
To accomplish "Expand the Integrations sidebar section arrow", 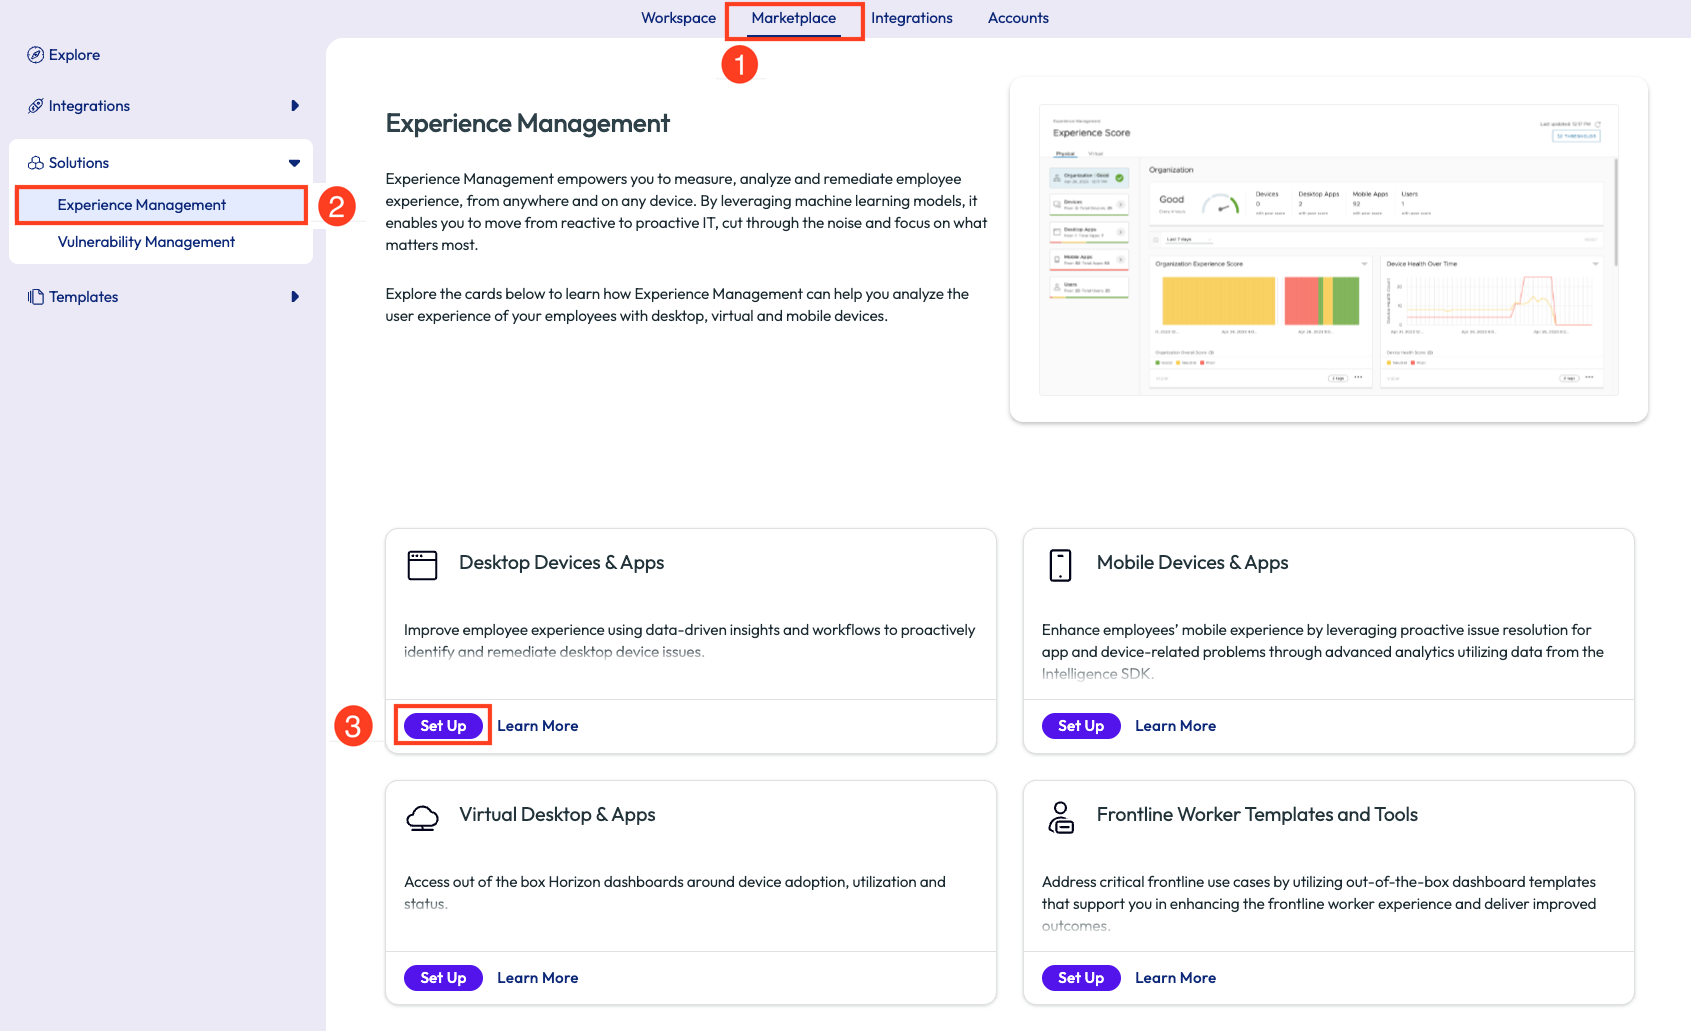I will pos(294,106).
